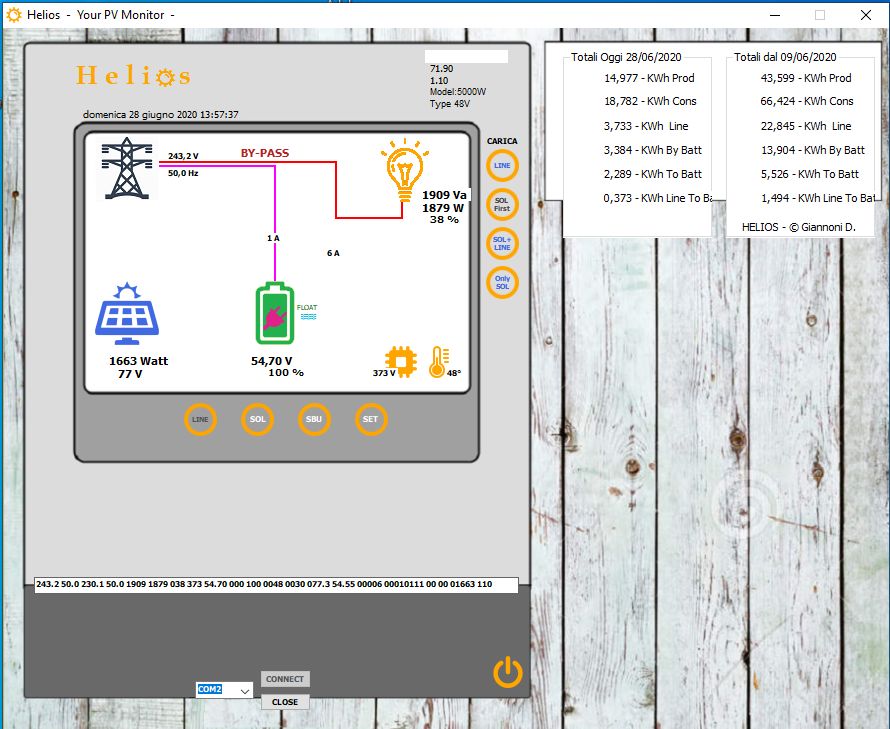Click the 373 V bus voltage text
The width and height of the screenshot is (890, 729).
(384, 373)
